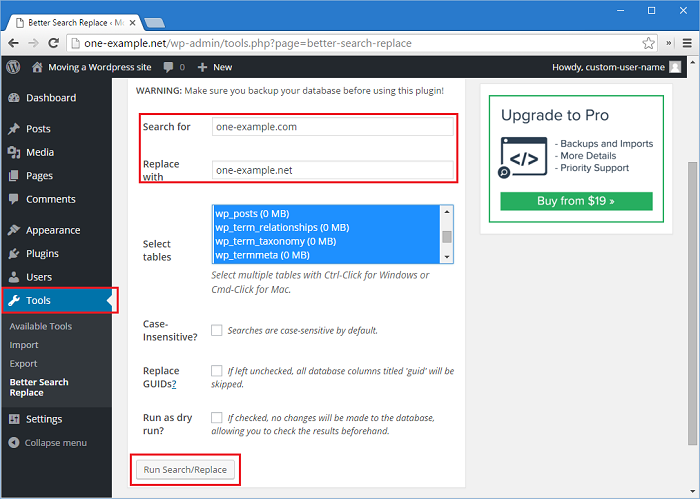Click the Replace with input field
The height and width of the screenshot is (499, 700).
point(333,170)
